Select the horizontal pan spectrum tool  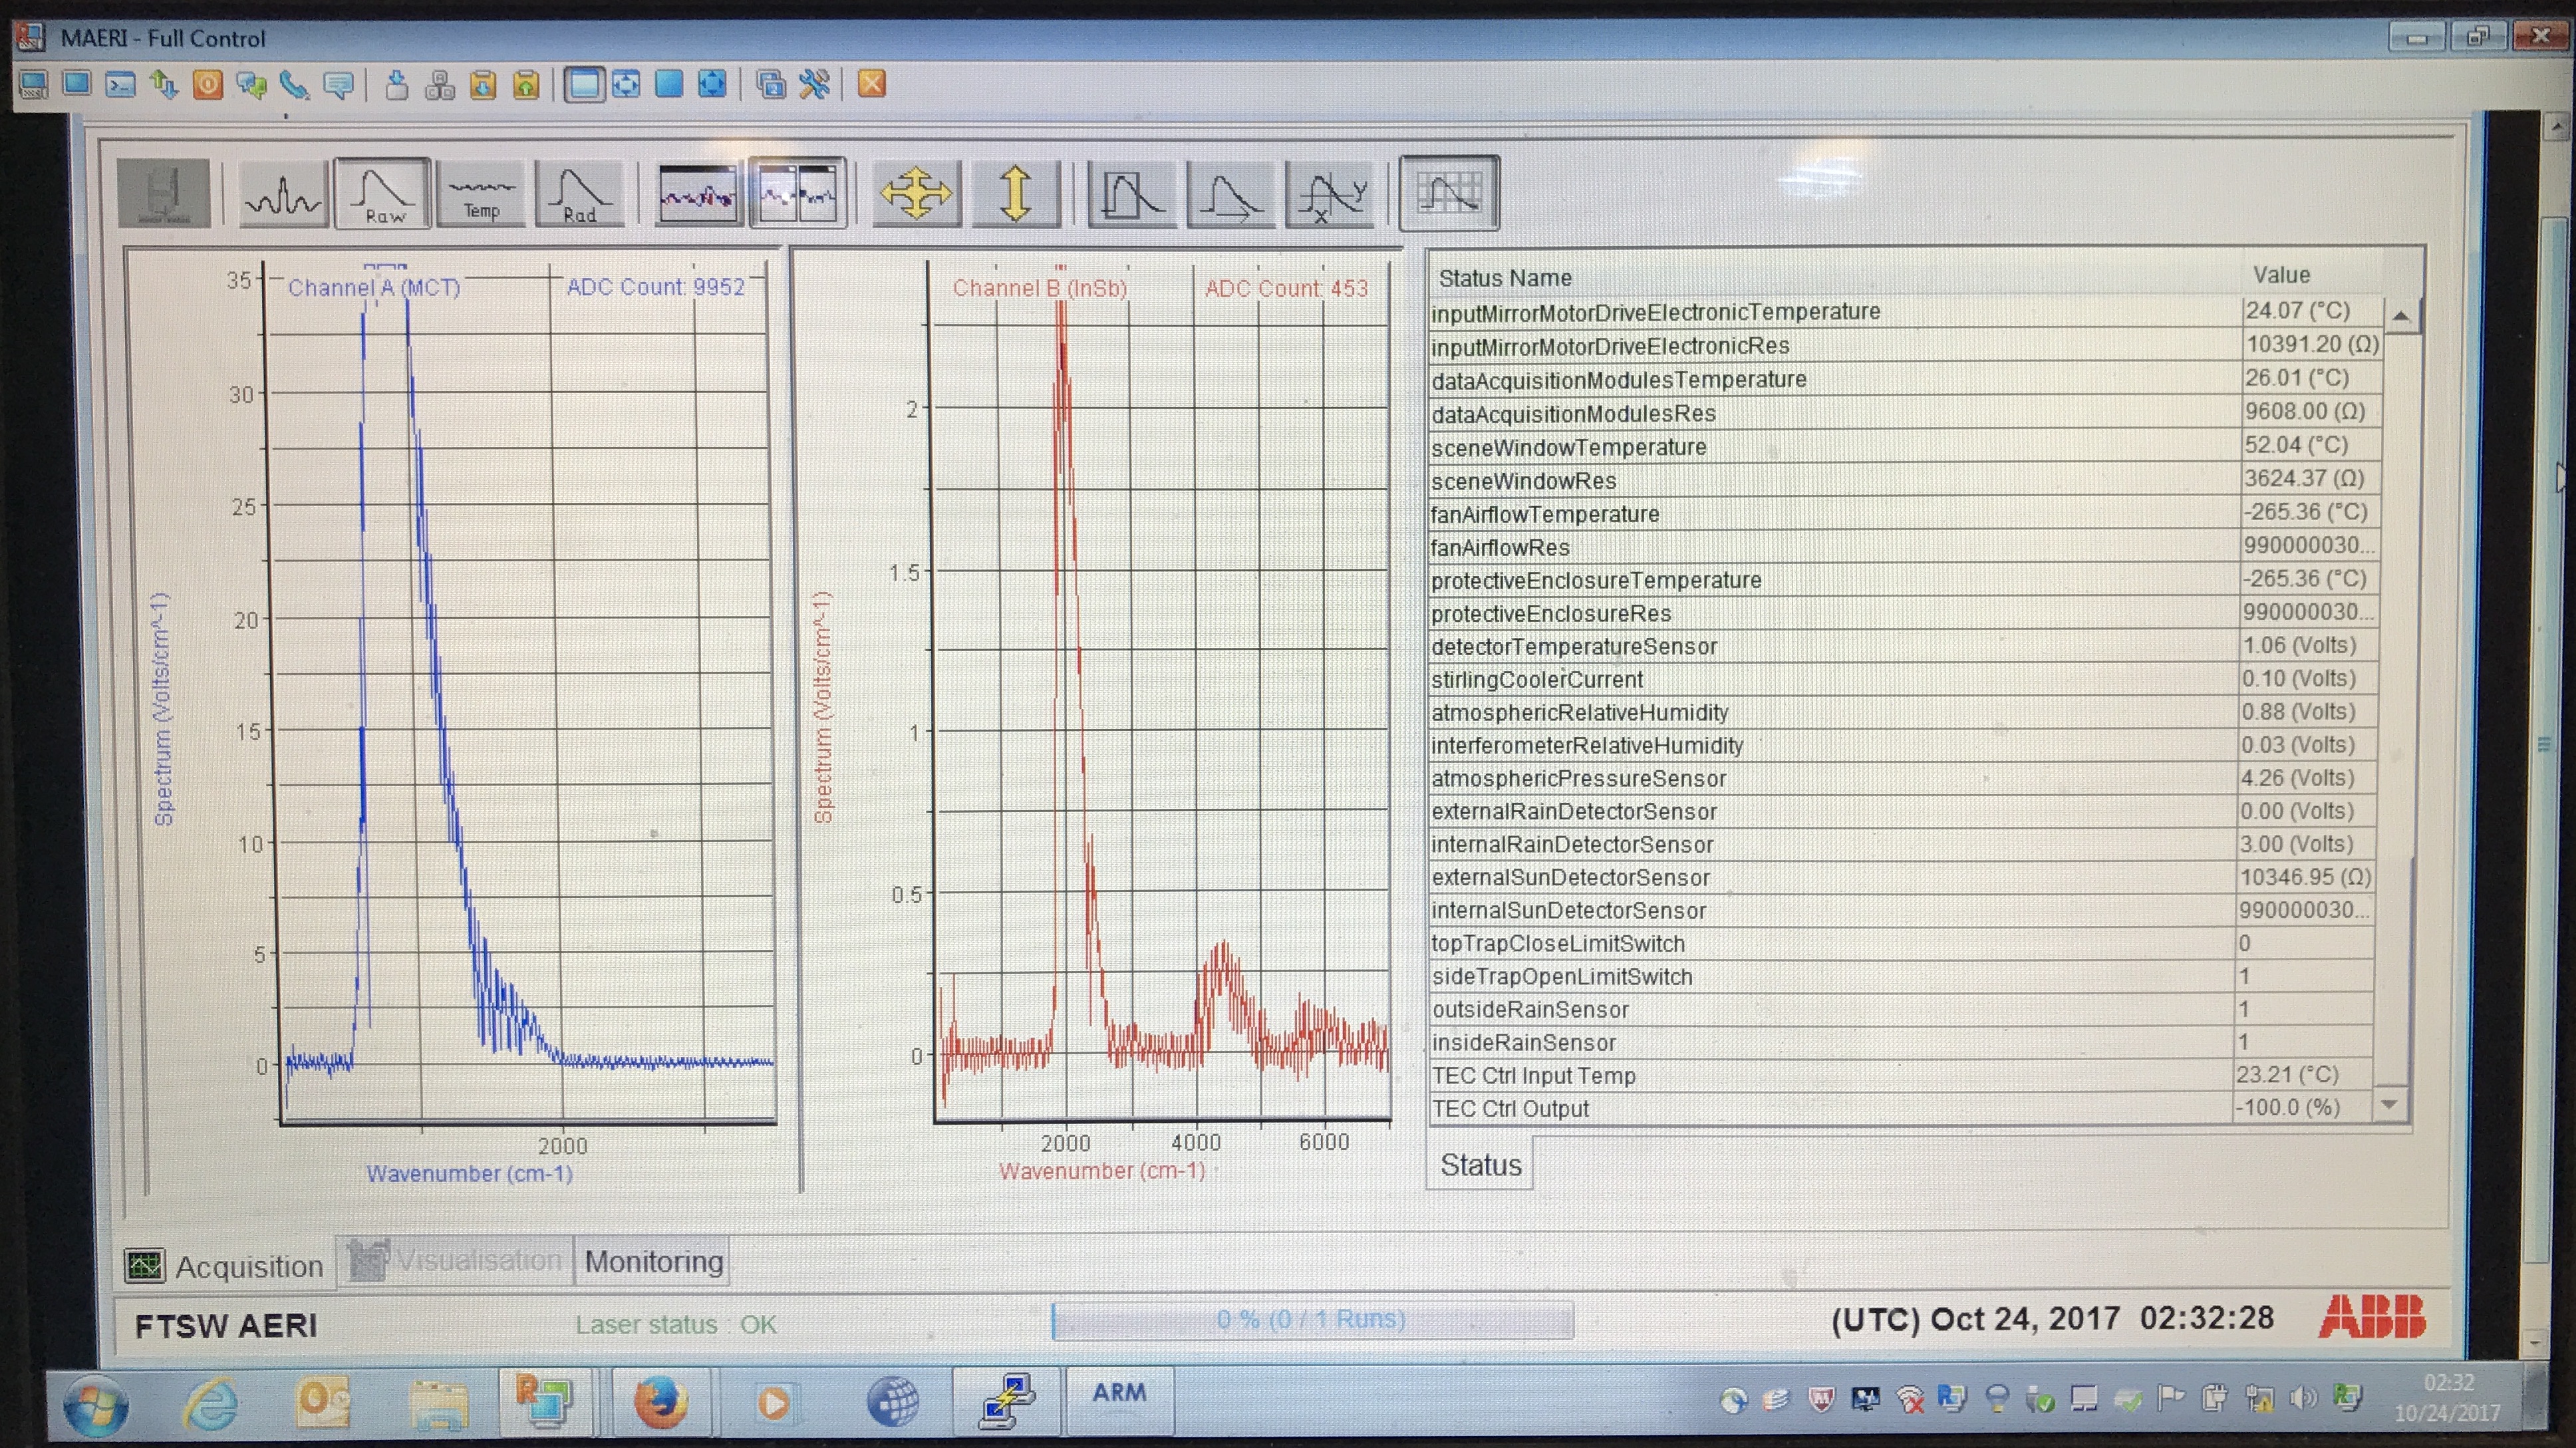[x=1231, y=193]
